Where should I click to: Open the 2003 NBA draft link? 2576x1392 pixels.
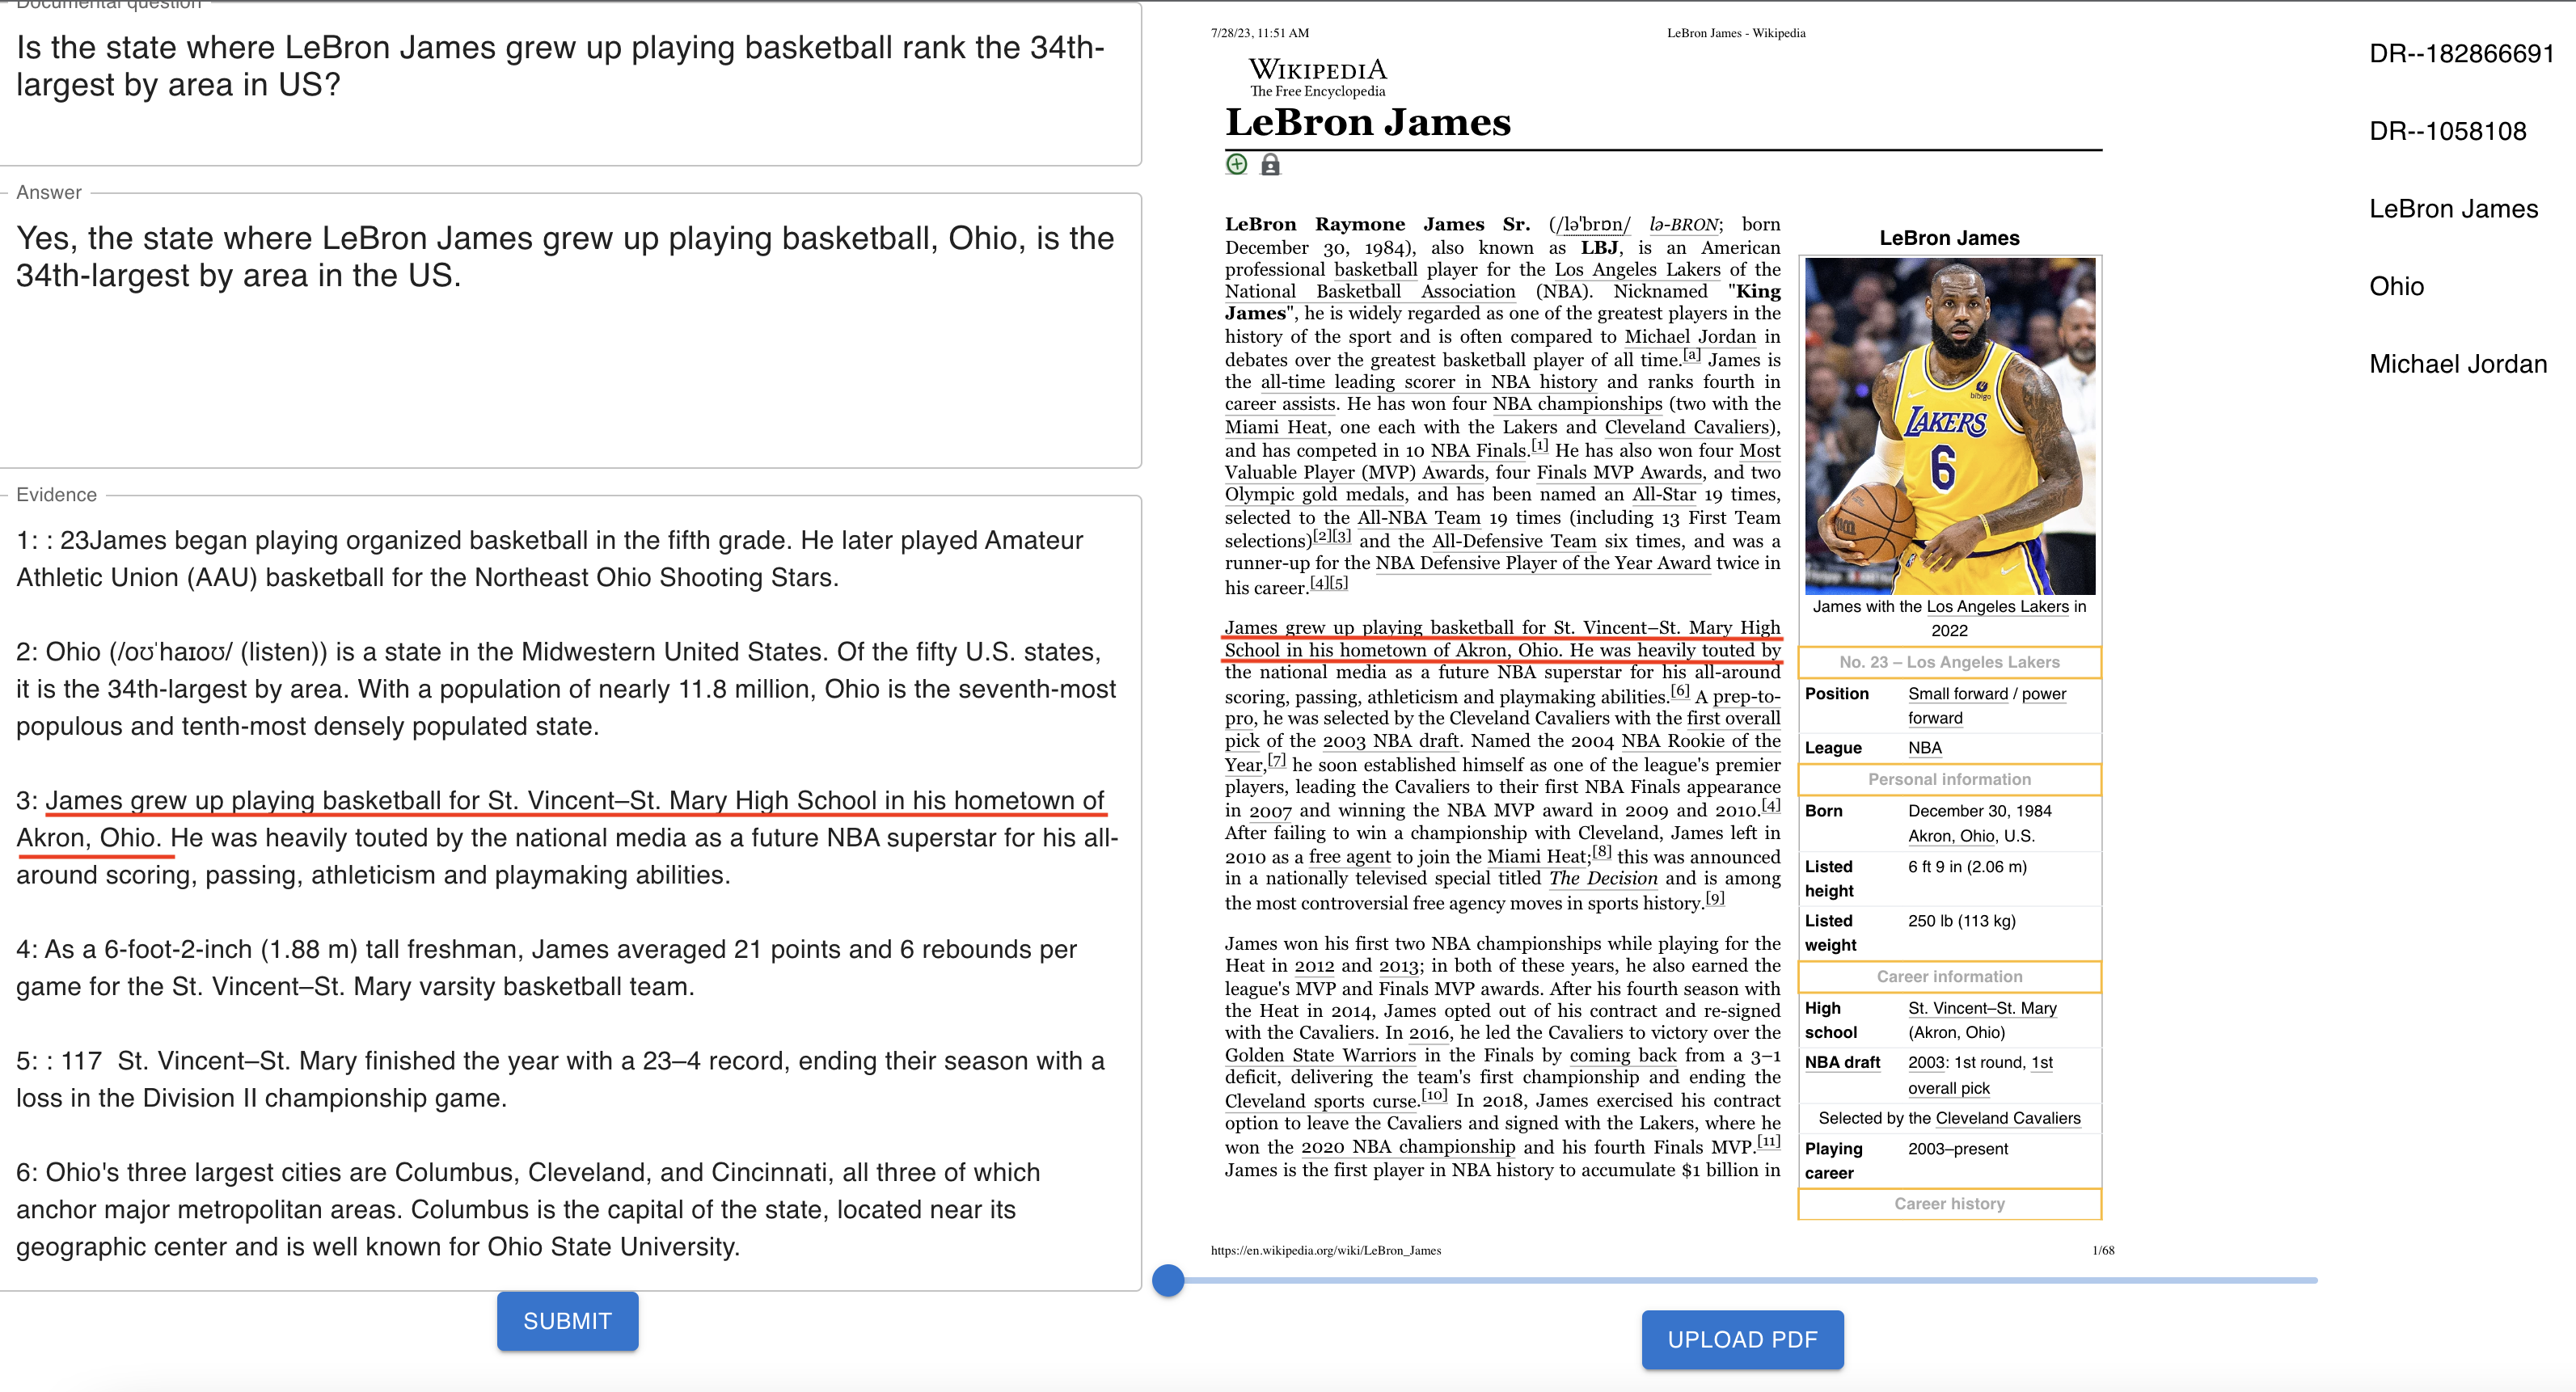(1391, 741)
